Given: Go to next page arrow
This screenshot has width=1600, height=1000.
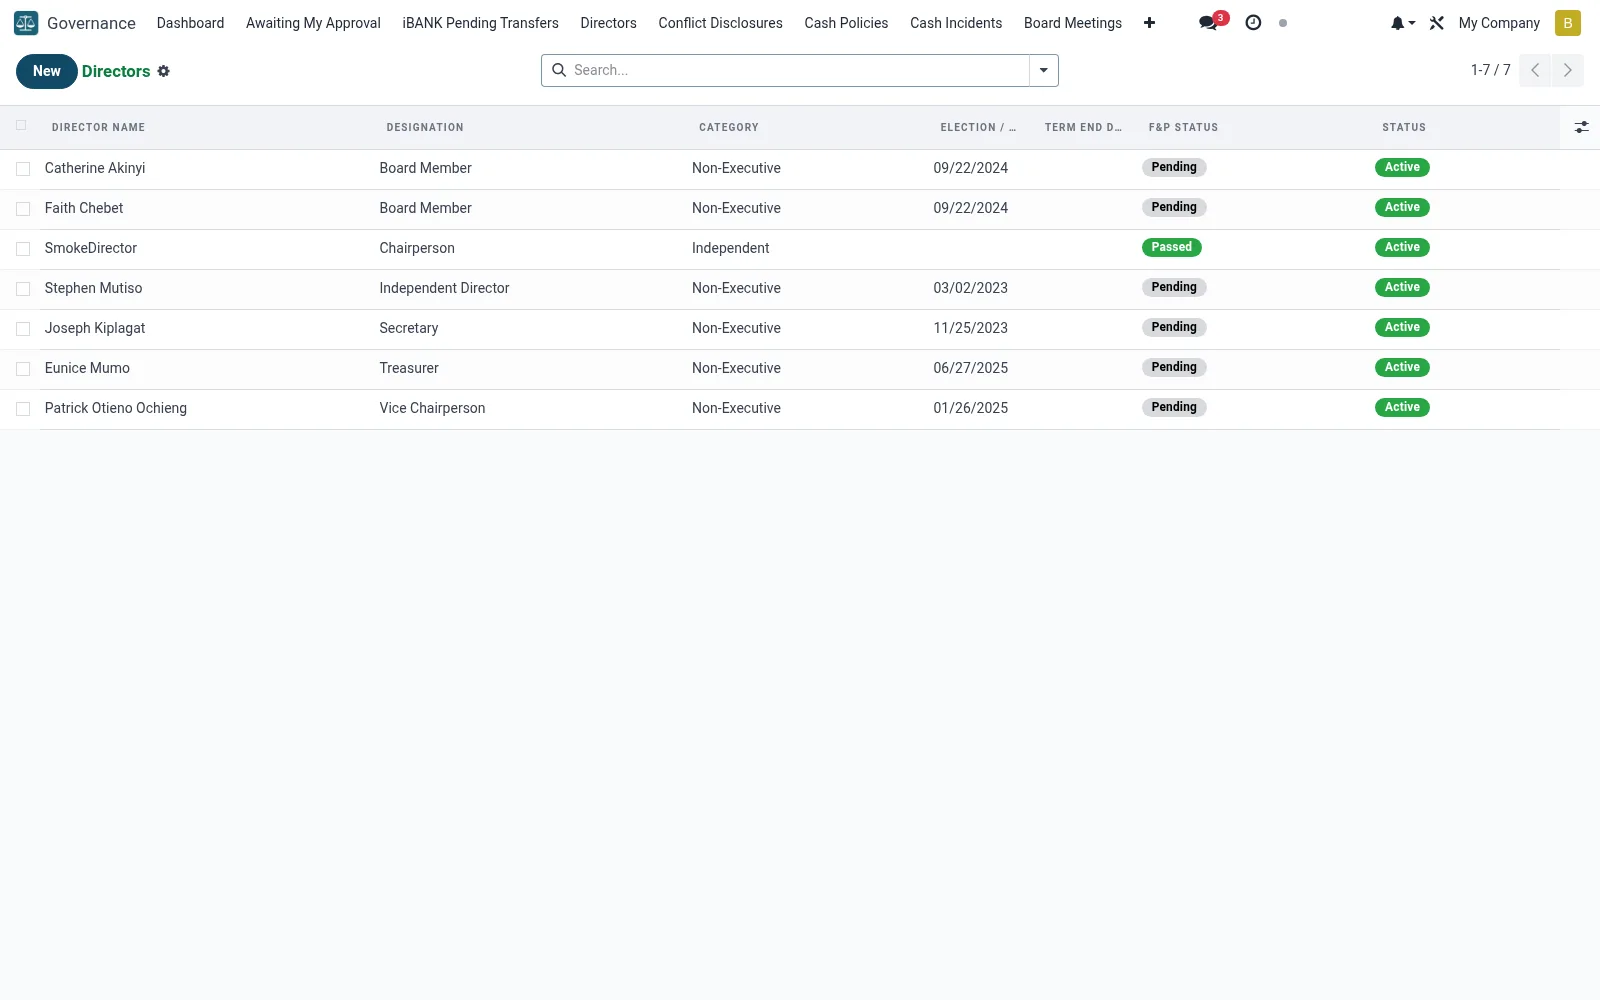Looking at the screenshot, I should coord(1567,70).
